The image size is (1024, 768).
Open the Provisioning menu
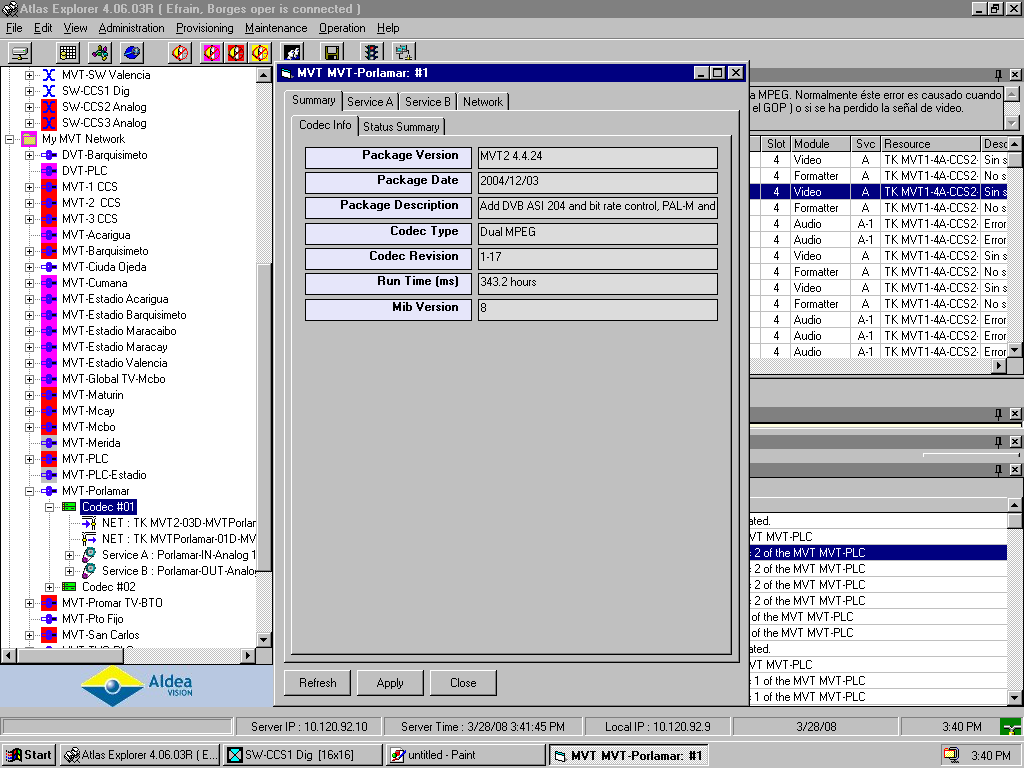coord(204,28)
